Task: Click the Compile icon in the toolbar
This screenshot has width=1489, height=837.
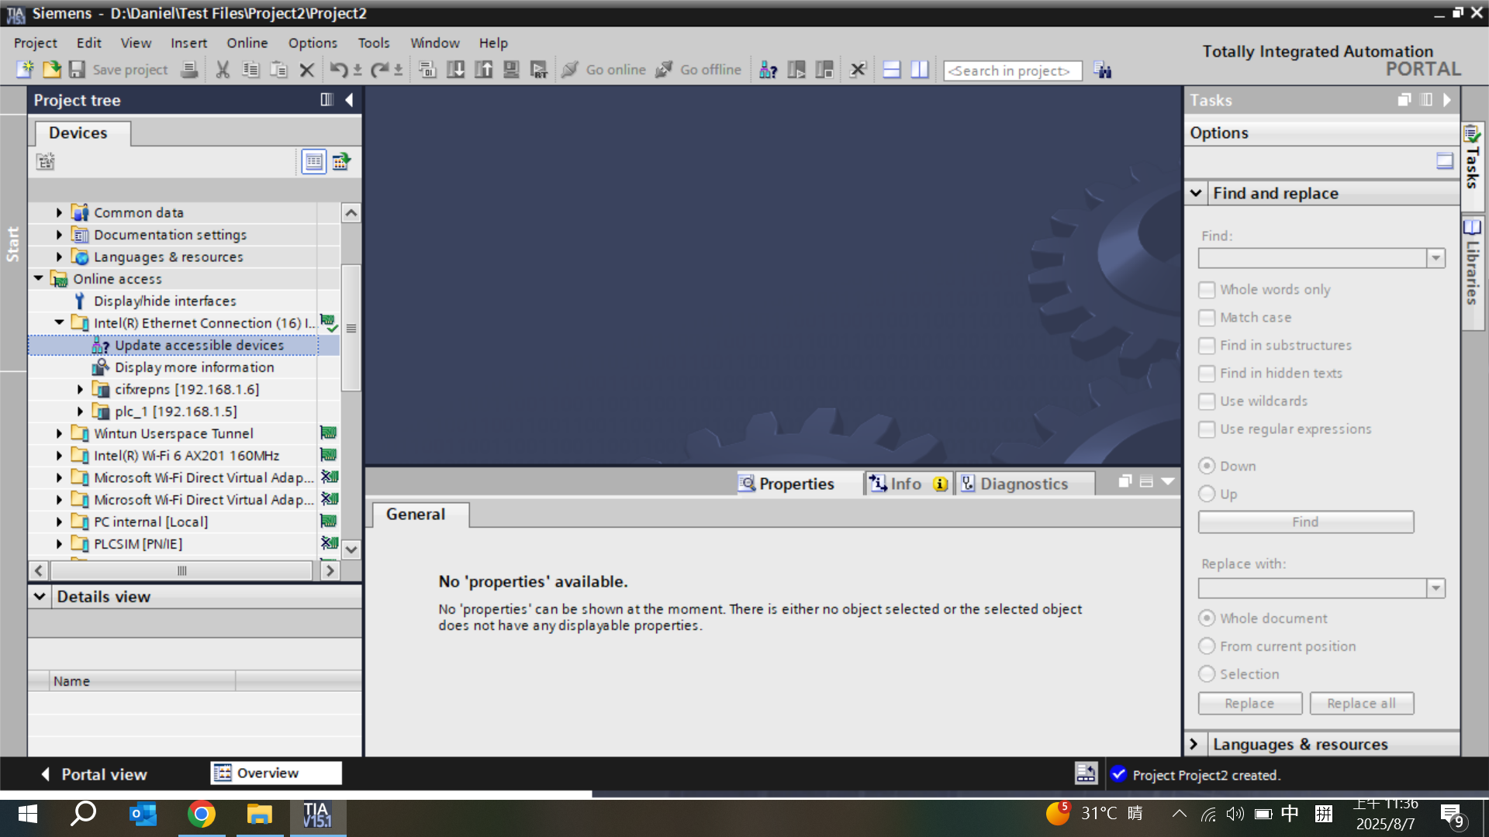Action: point(427,70)
